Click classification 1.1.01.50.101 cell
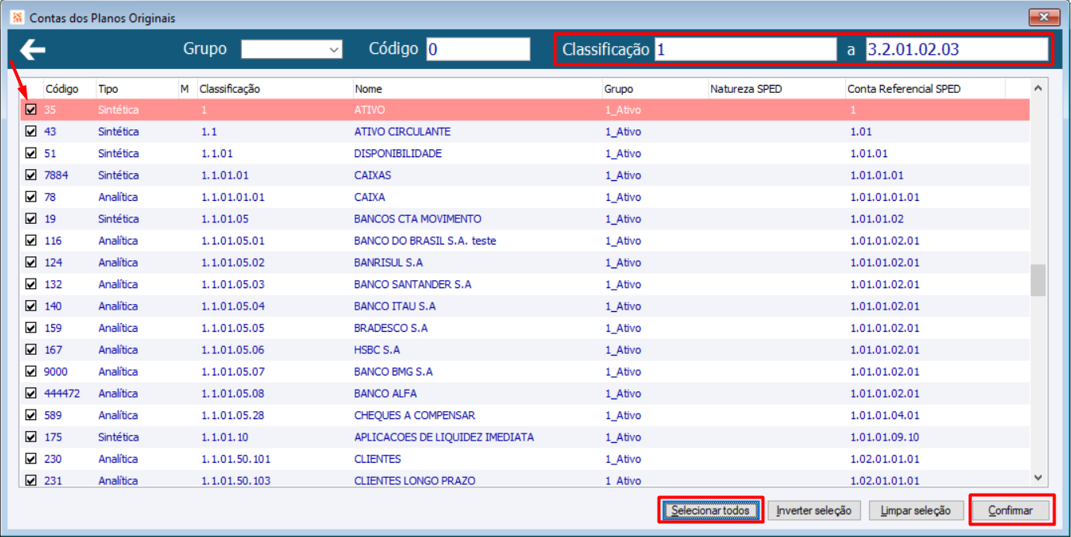The height and width of the screenshot is (537, 1071). [x=236, y=458]
